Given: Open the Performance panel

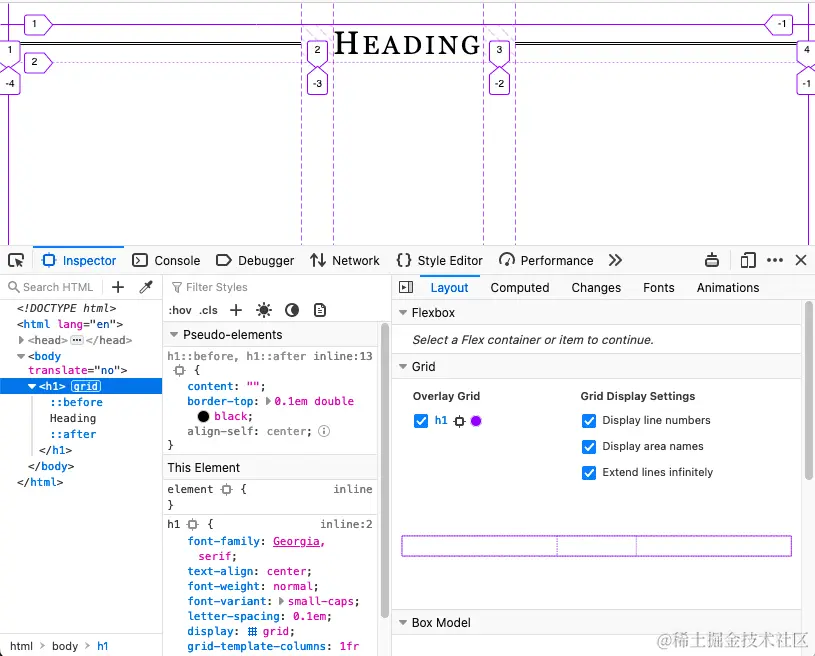Looking at the screenshot, I should pyautogui.click(x=546, y=260).
